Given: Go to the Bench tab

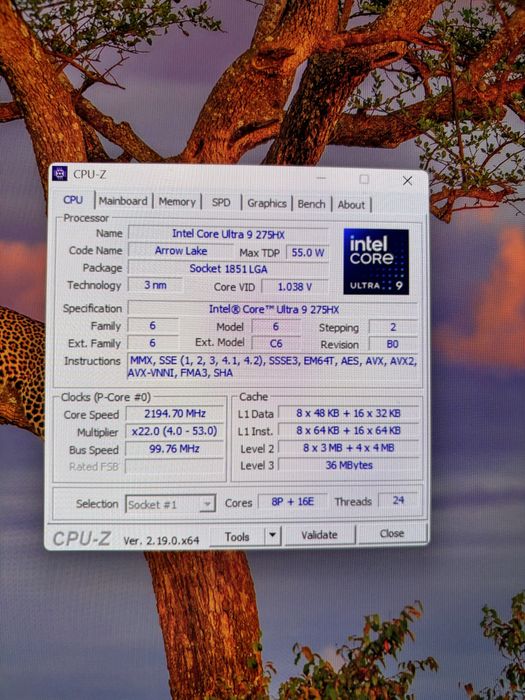Looking at the screenshot, I should click(311, 204).
